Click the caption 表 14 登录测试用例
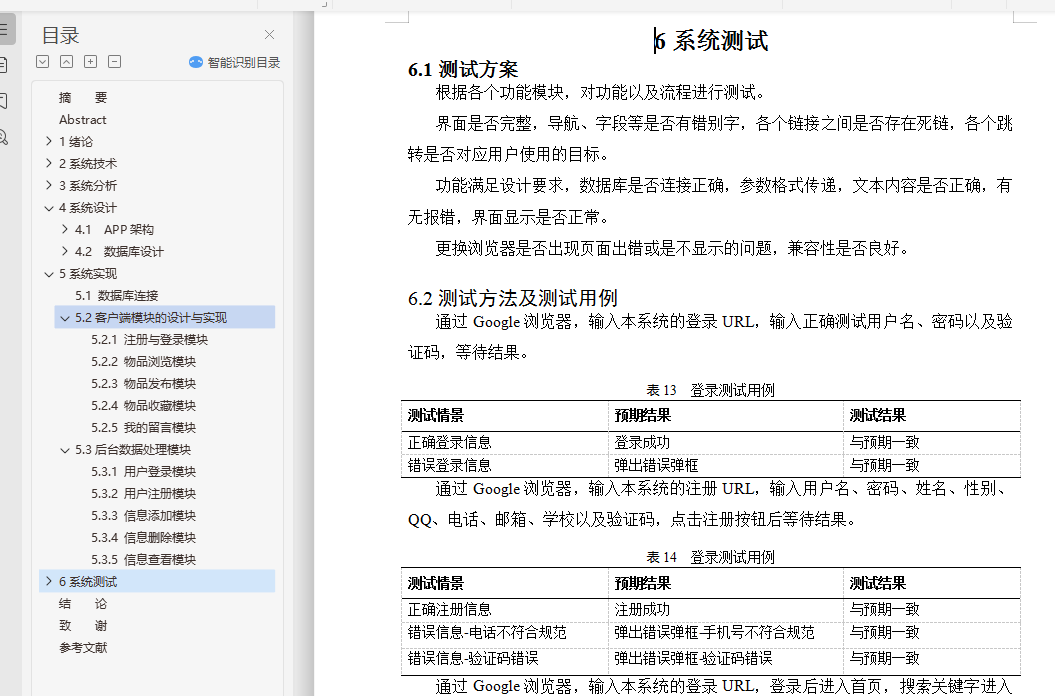 click(711, 557)
